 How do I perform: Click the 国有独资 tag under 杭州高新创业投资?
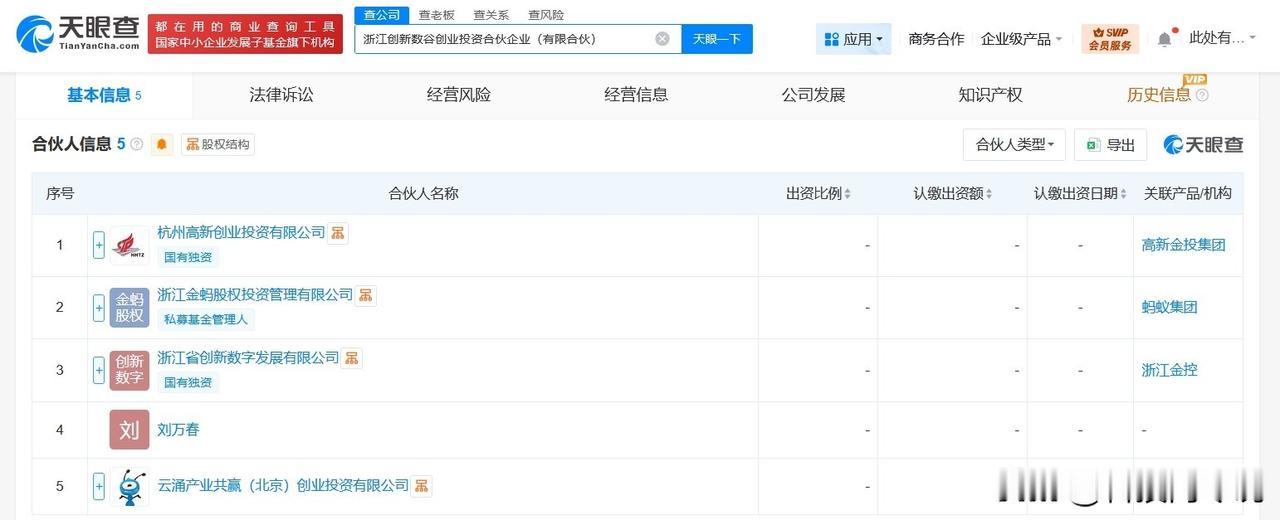tap(189, 257)
